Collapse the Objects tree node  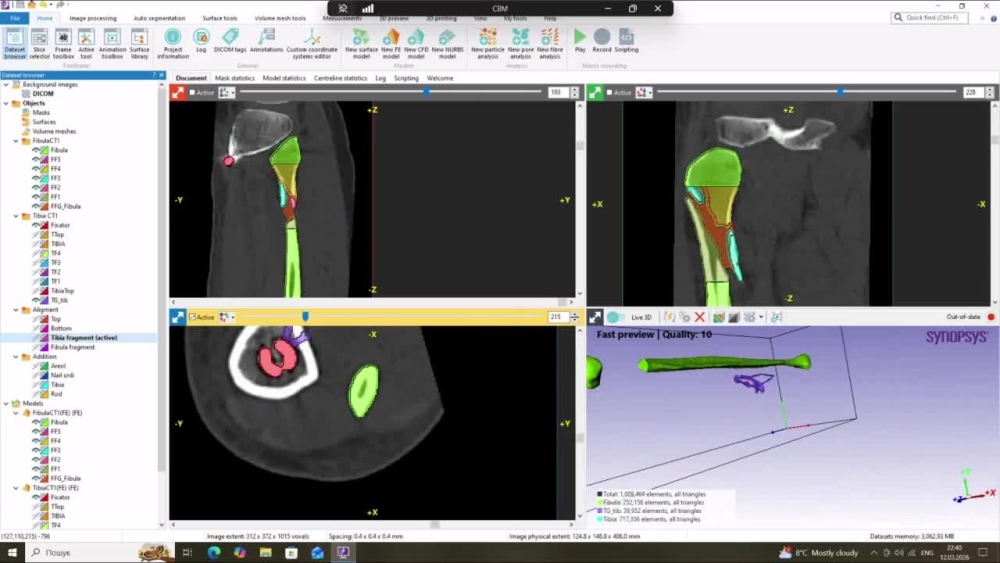click(6, 103)
